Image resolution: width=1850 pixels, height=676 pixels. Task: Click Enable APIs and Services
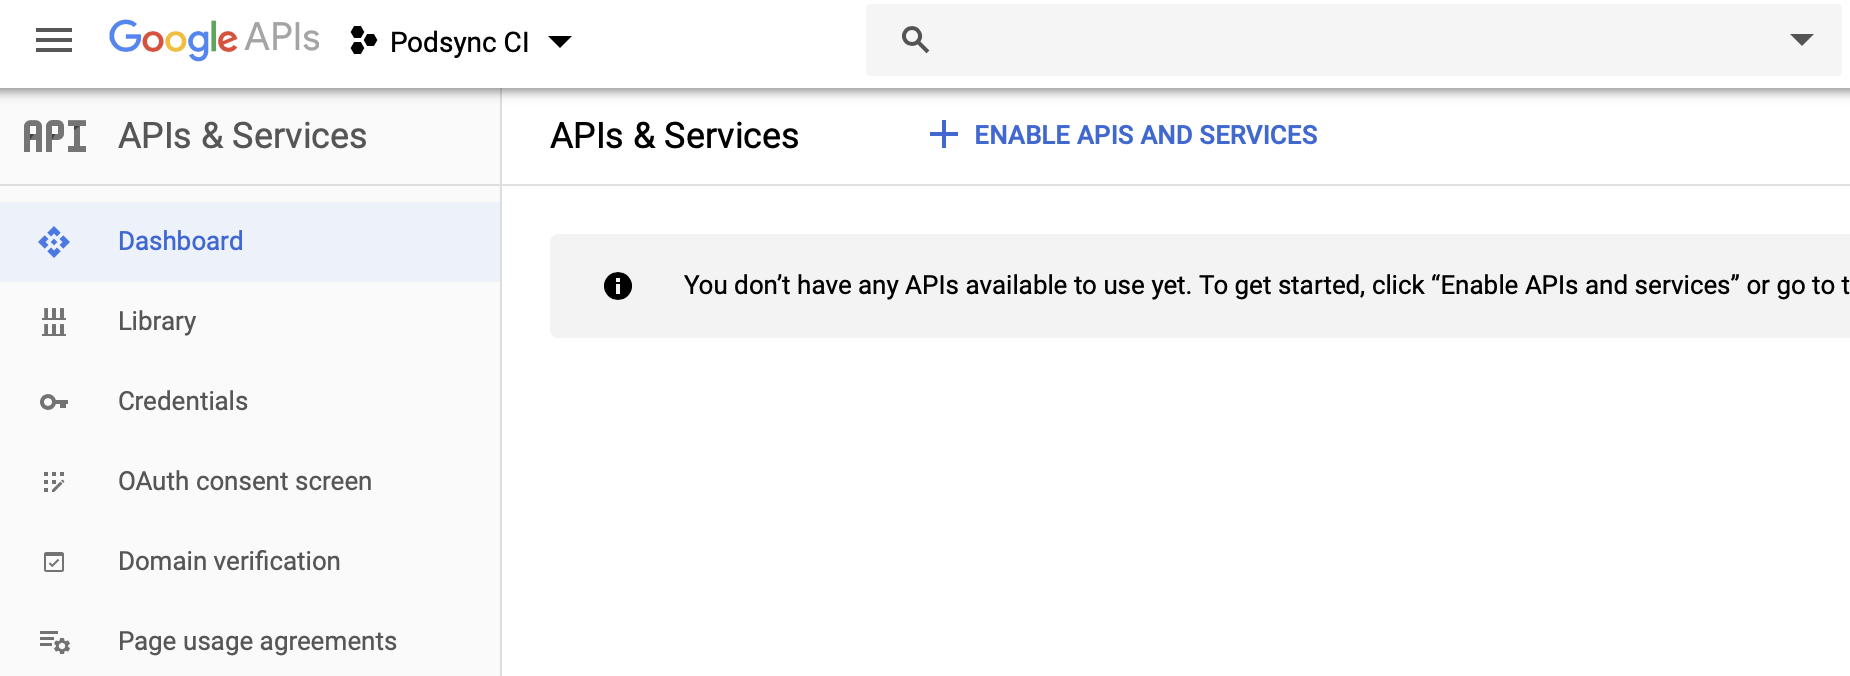pos(1145,135)
